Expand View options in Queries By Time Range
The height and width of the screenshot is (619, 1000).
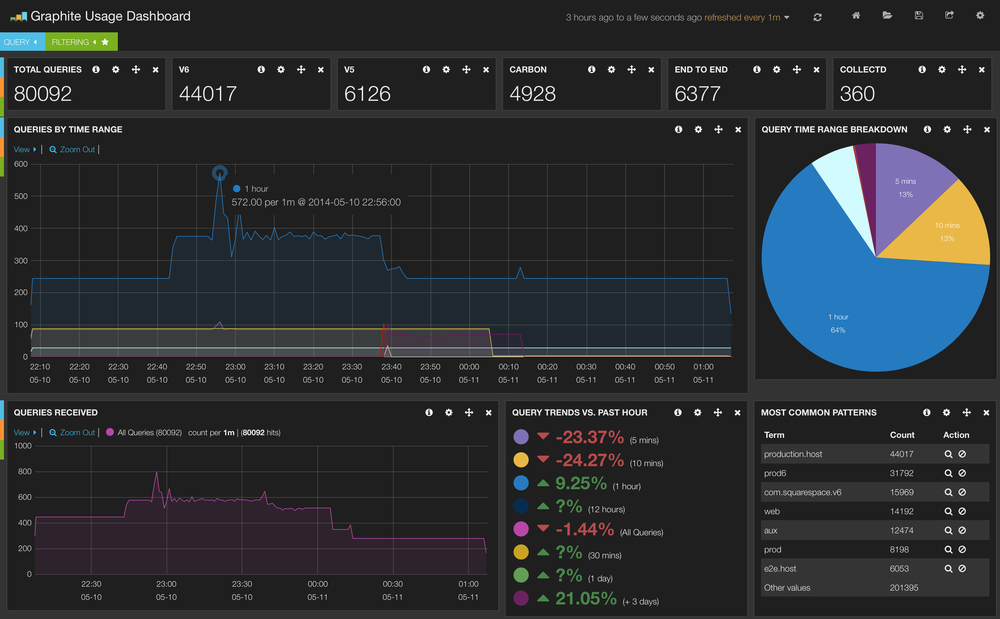click(25, 149)
